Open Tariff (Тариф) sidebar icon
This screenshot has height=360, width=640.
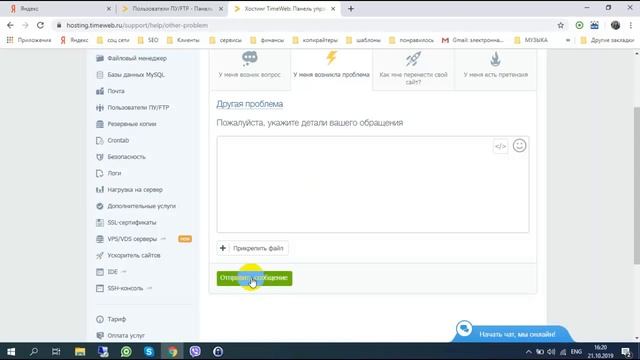[100, 319]
